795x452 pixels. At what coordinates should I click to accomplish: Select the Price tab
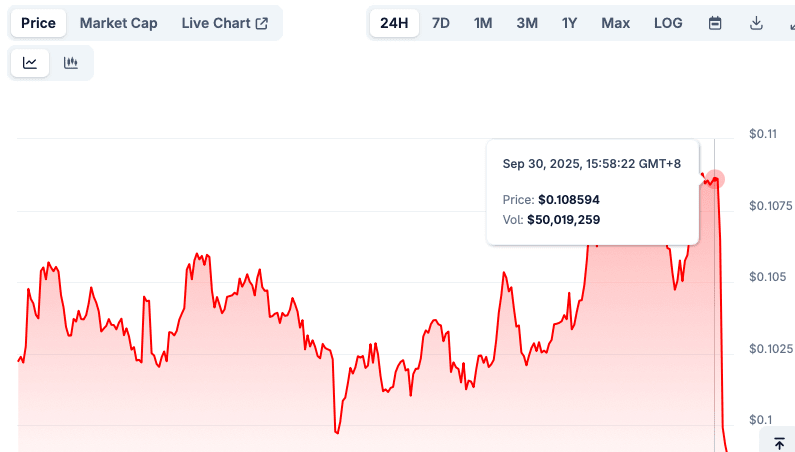pos(38,23)
